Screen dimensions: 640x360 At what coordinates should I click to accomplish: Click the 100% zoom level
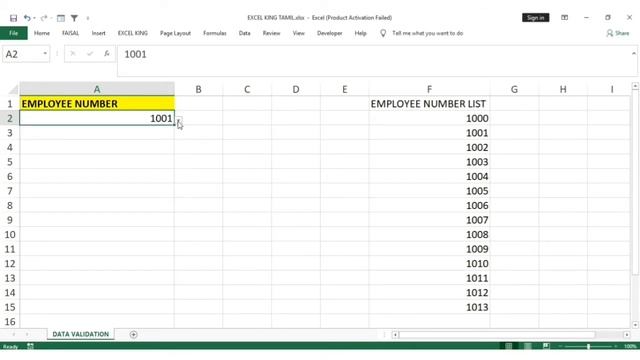630,346
